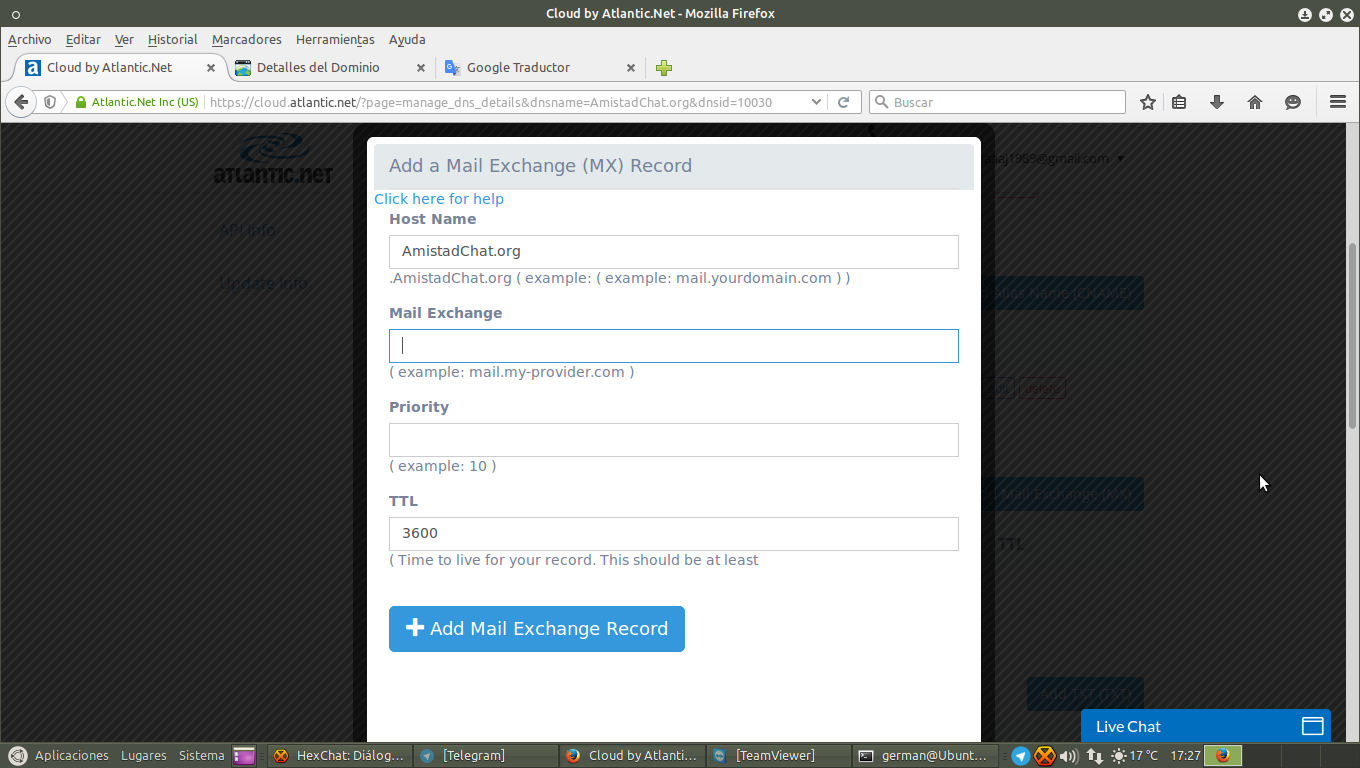
Task: Click the HexChat tray icon
Action: coord(1044,756)
